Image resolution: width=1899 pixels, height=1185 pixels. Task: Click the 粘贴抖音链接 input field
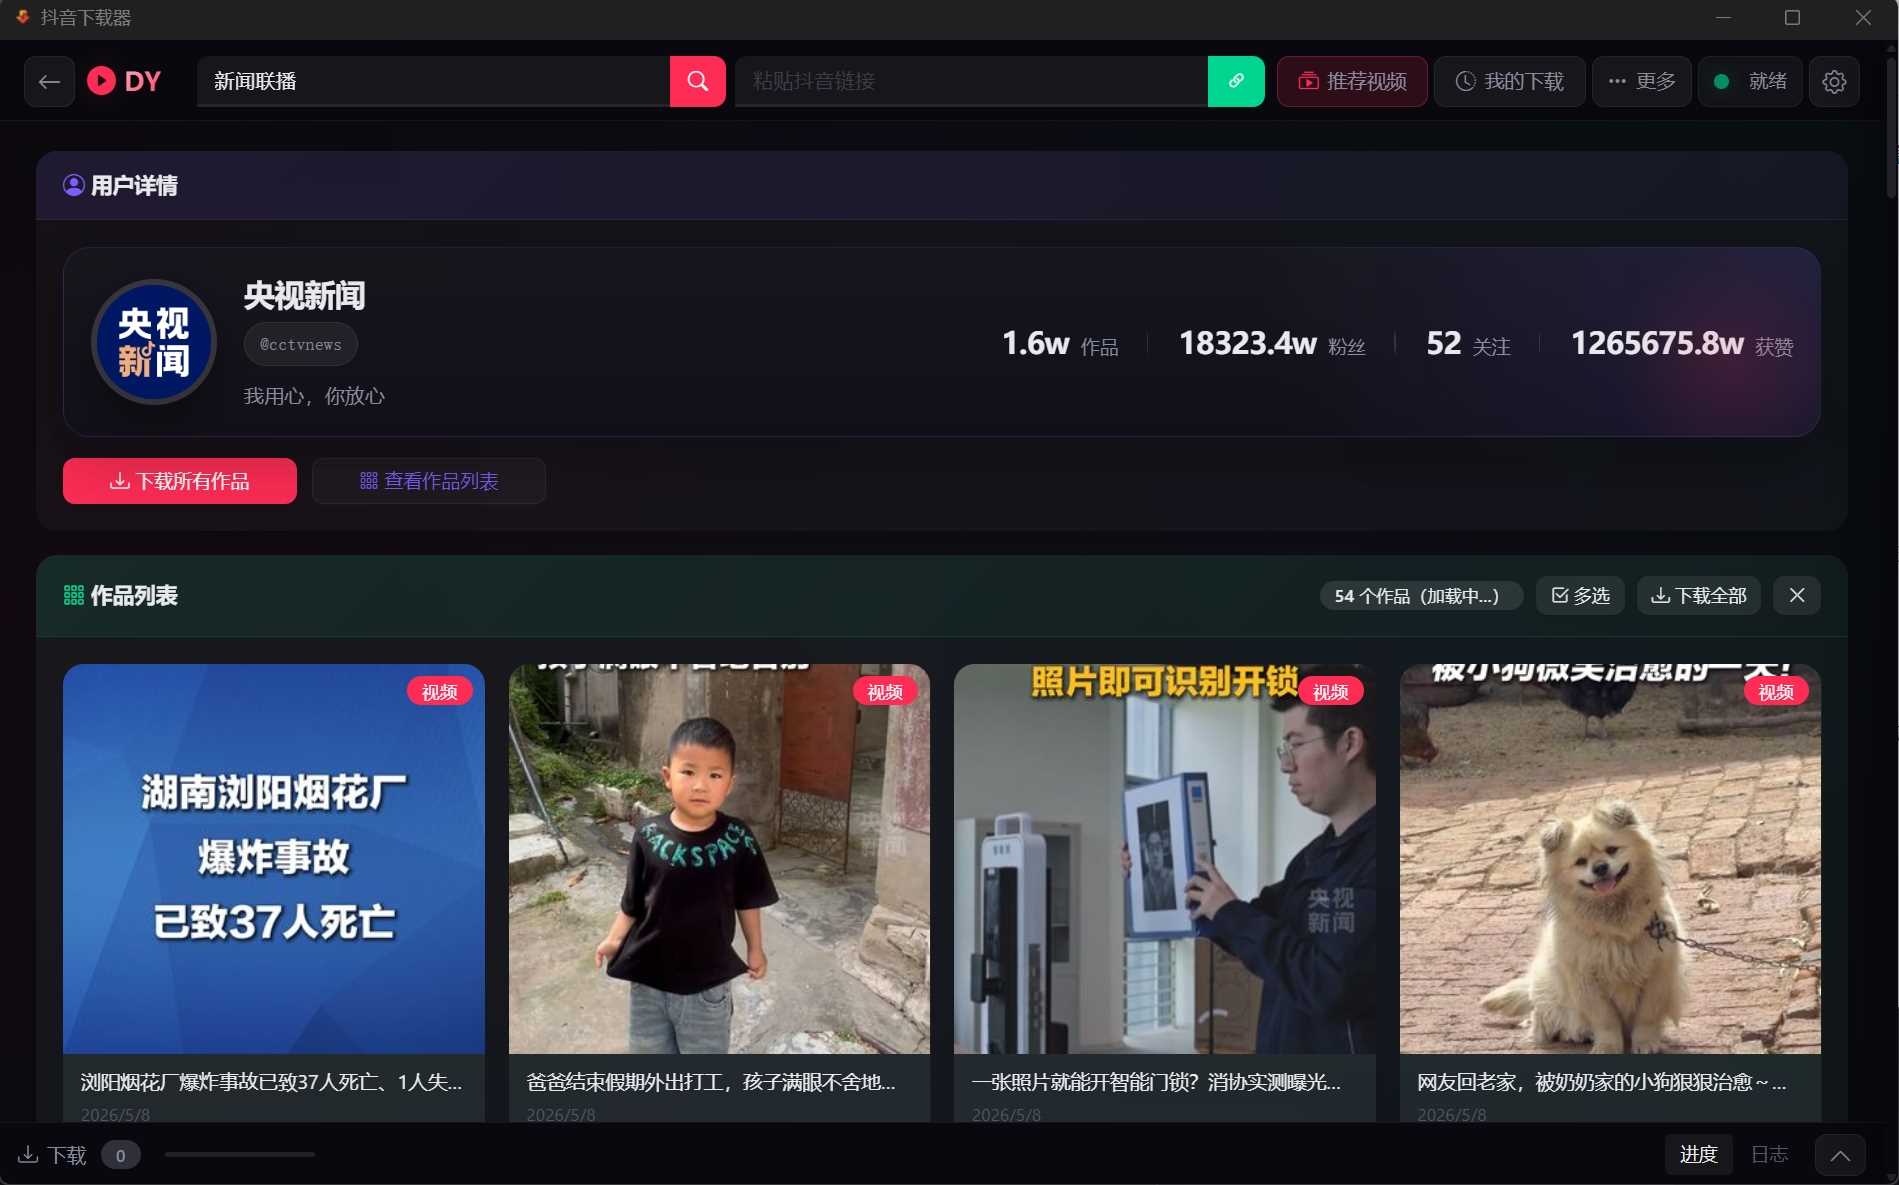[971, 81]
